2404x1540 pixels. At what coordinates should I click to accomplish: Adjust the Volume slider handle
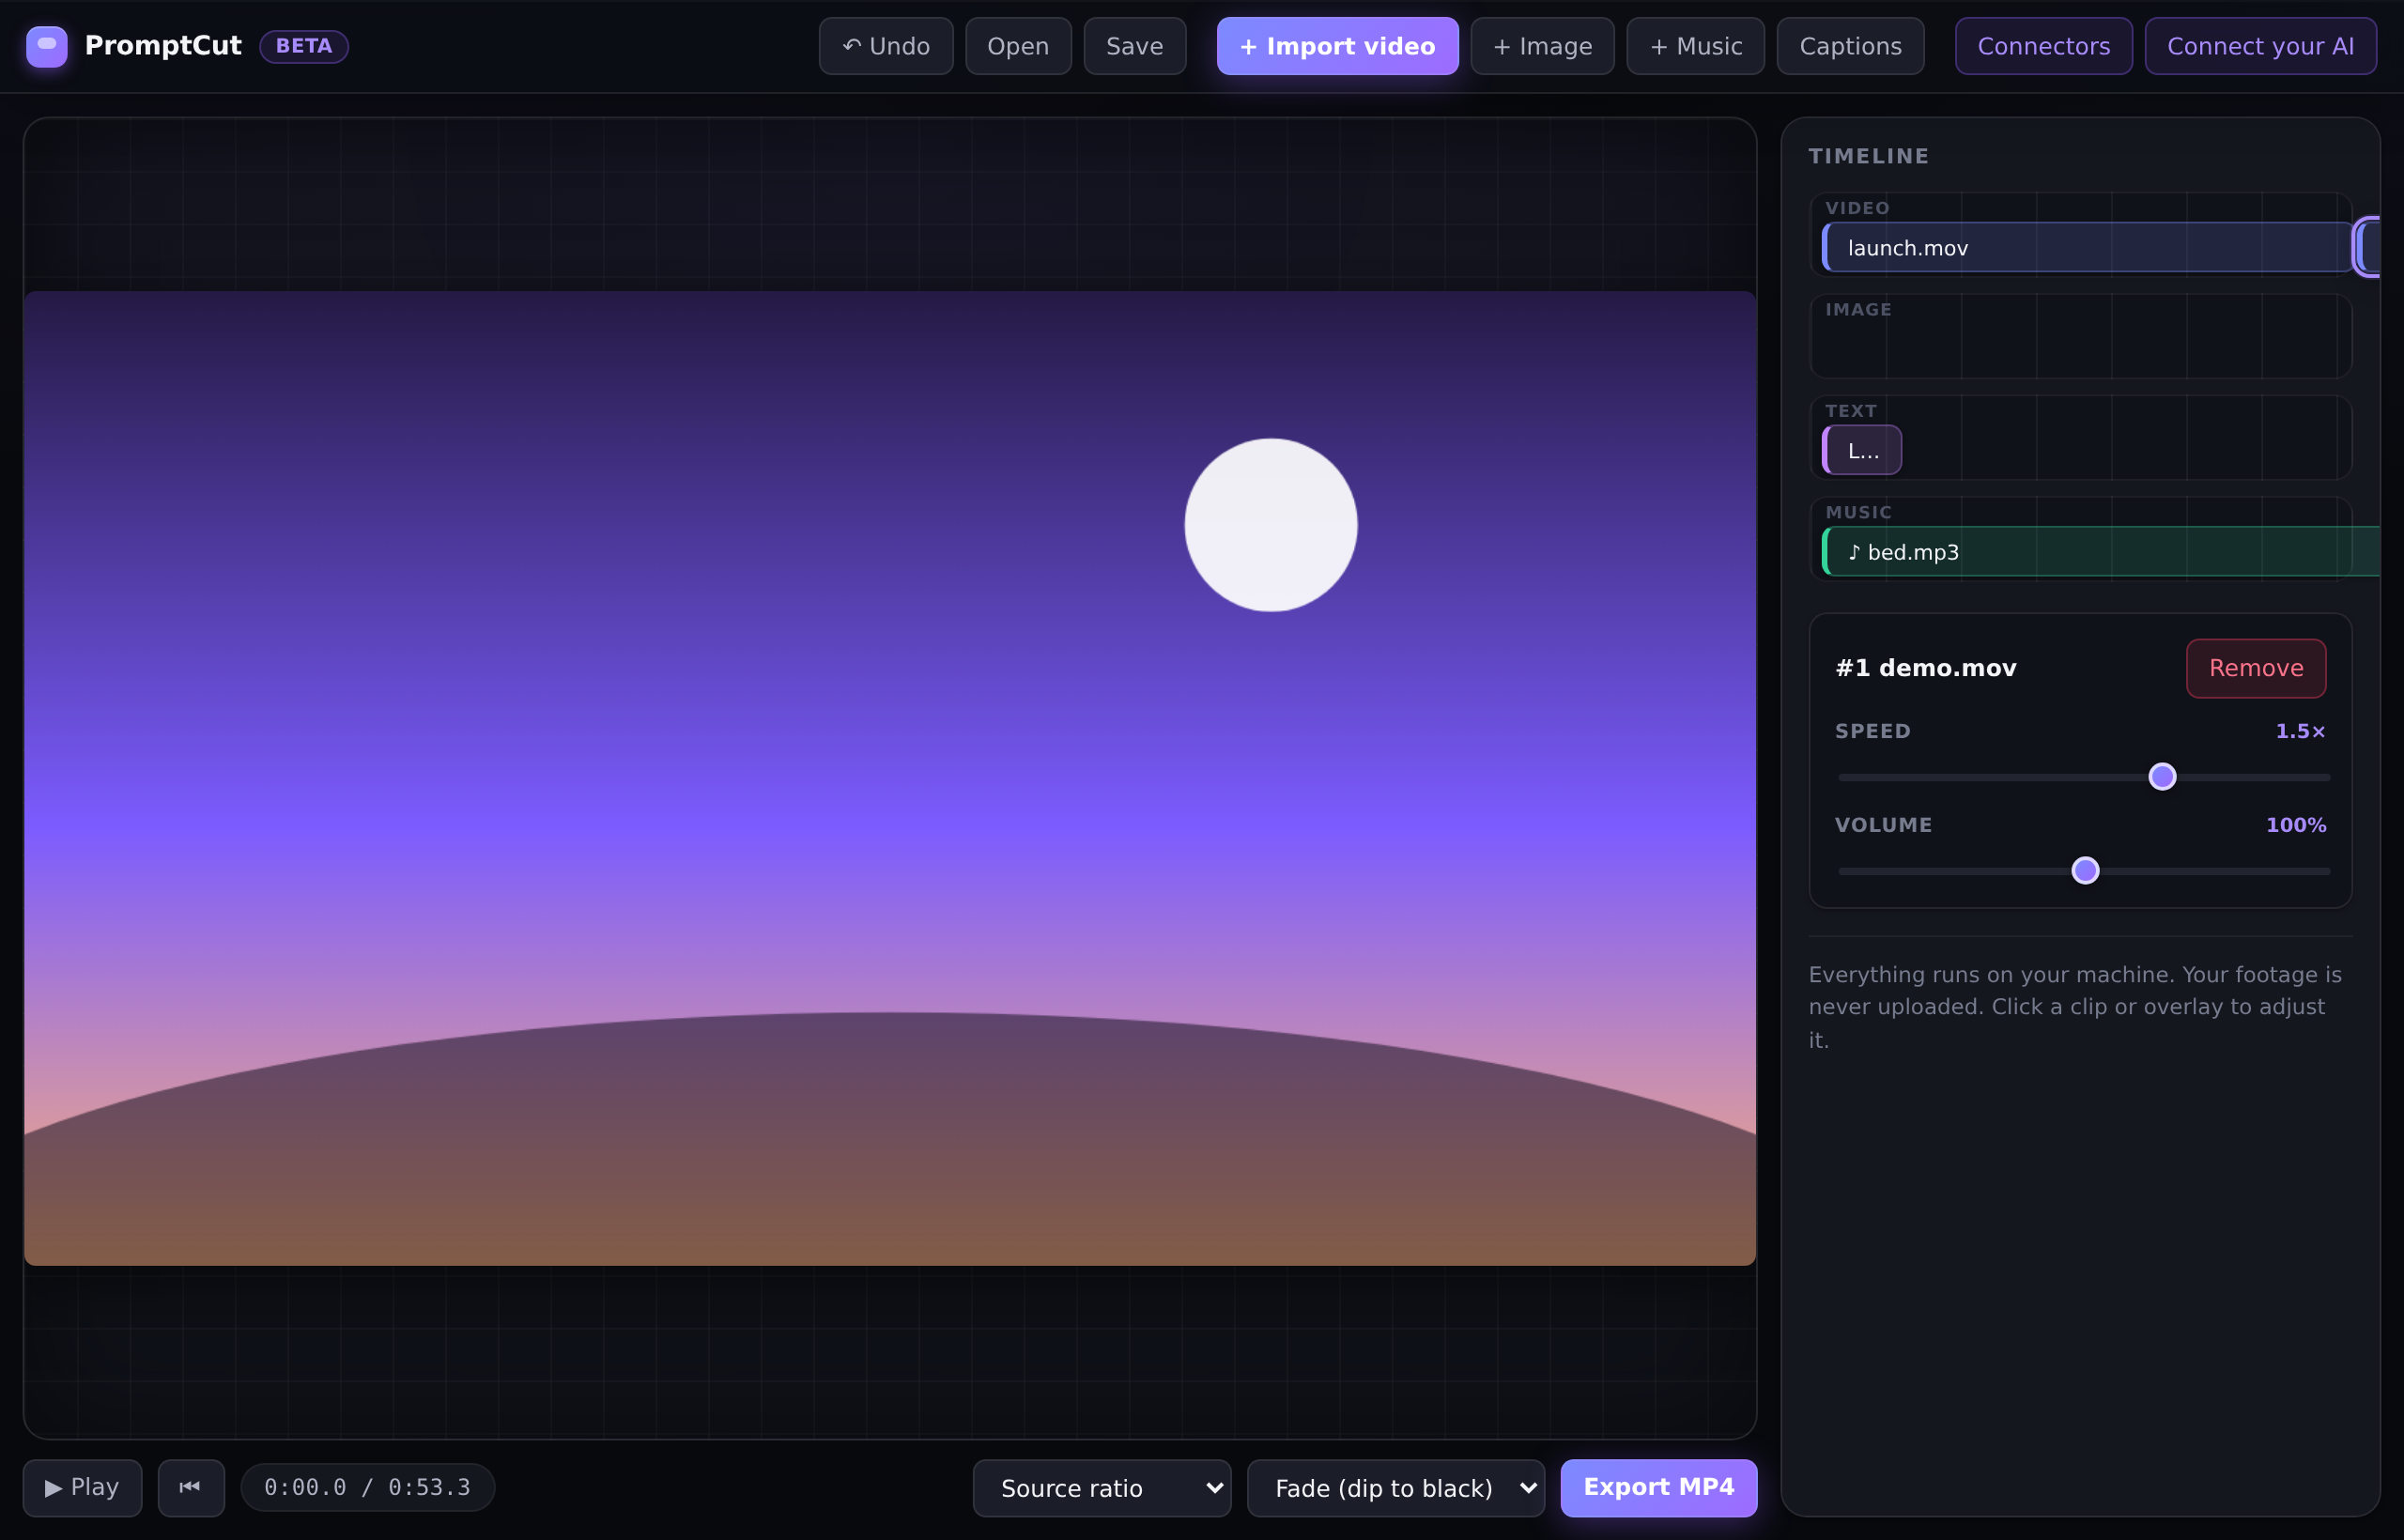pyautogui.click(x=2085, y=871)
